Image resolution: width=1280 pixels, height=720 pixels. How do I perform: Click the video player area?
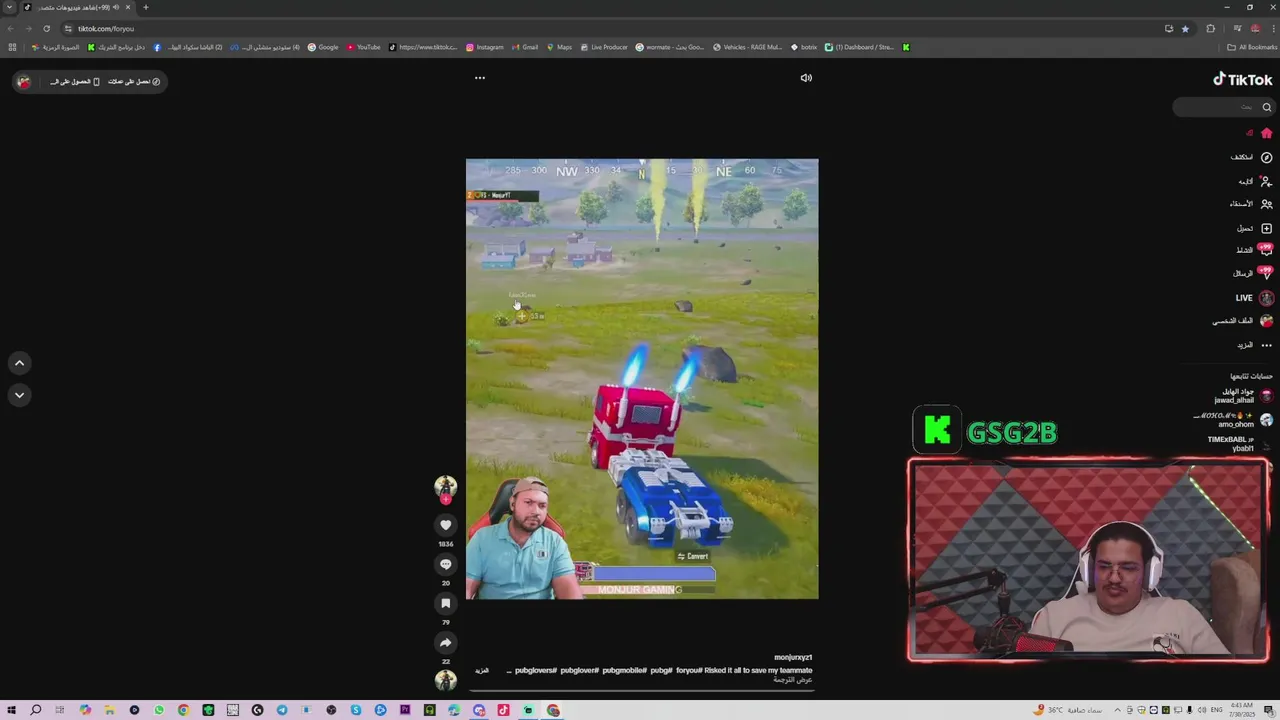[642, 379]
